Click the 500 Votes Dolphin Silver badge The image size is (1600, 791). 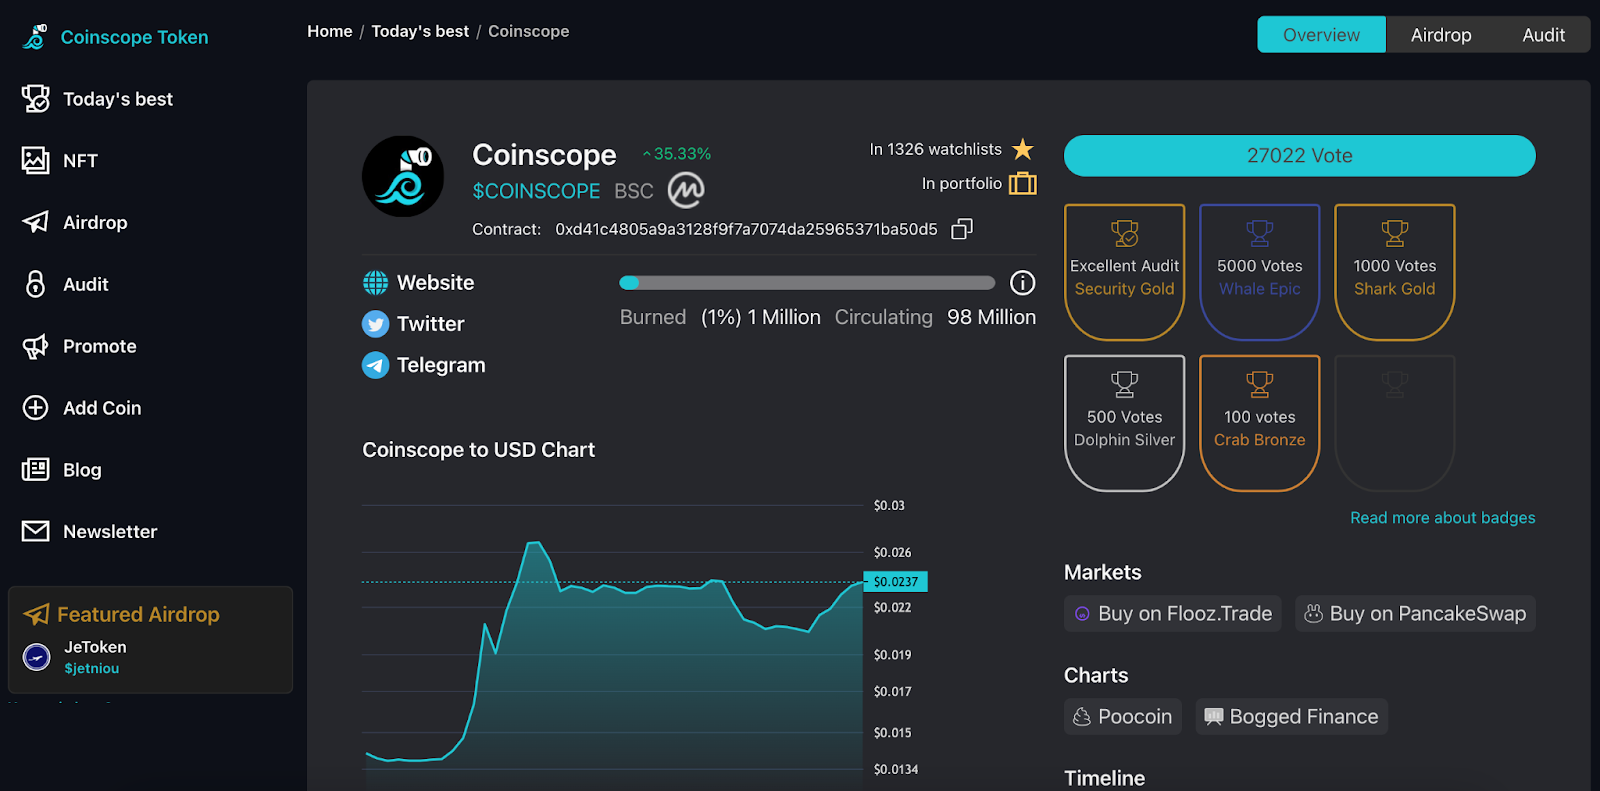click(x=1125, y=423)
